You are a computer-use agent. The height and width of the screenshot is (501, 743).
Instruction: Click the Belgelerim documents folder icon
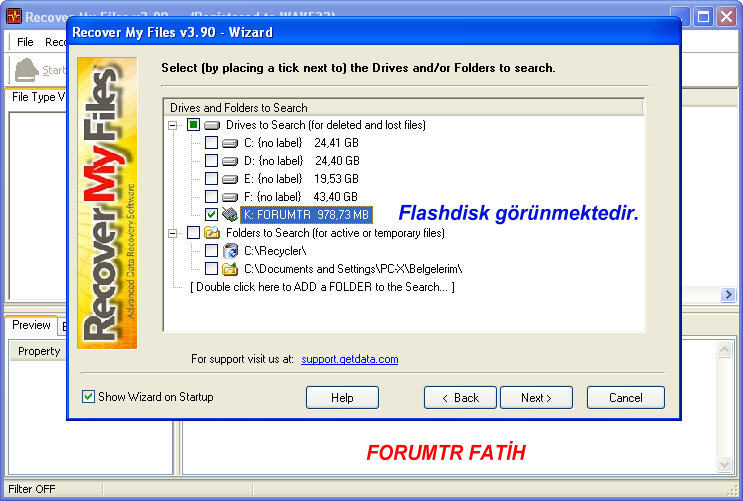(x=230, y=269)
